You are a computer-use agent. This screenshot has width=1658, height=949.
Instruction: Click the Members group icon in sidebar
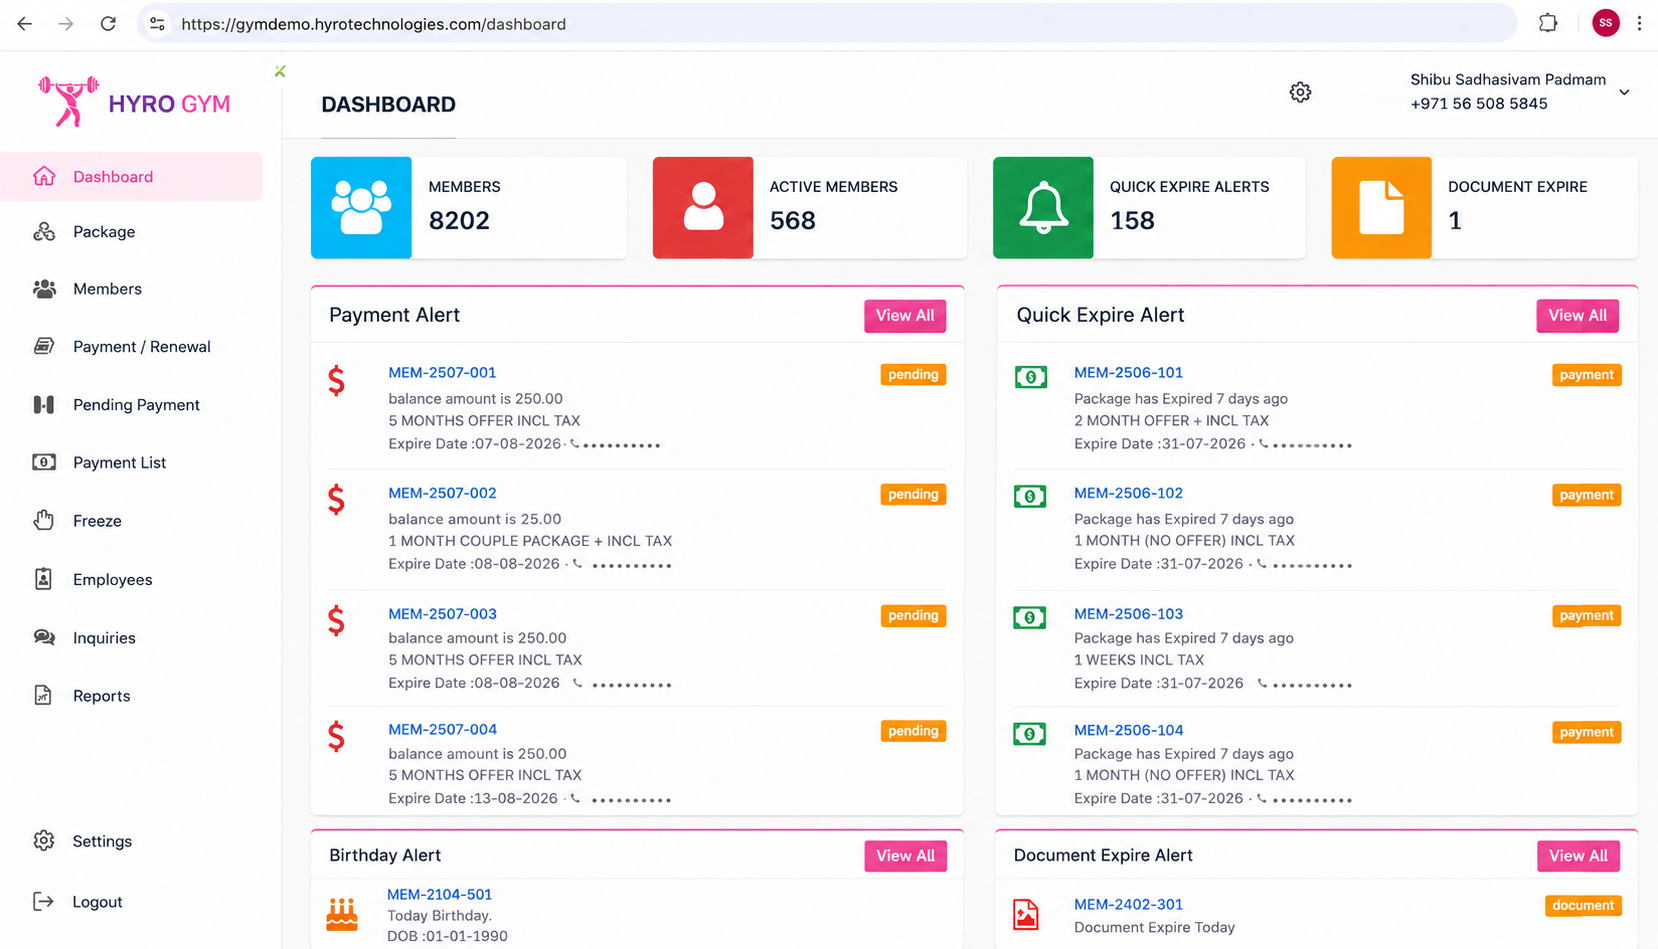point(44,289)
